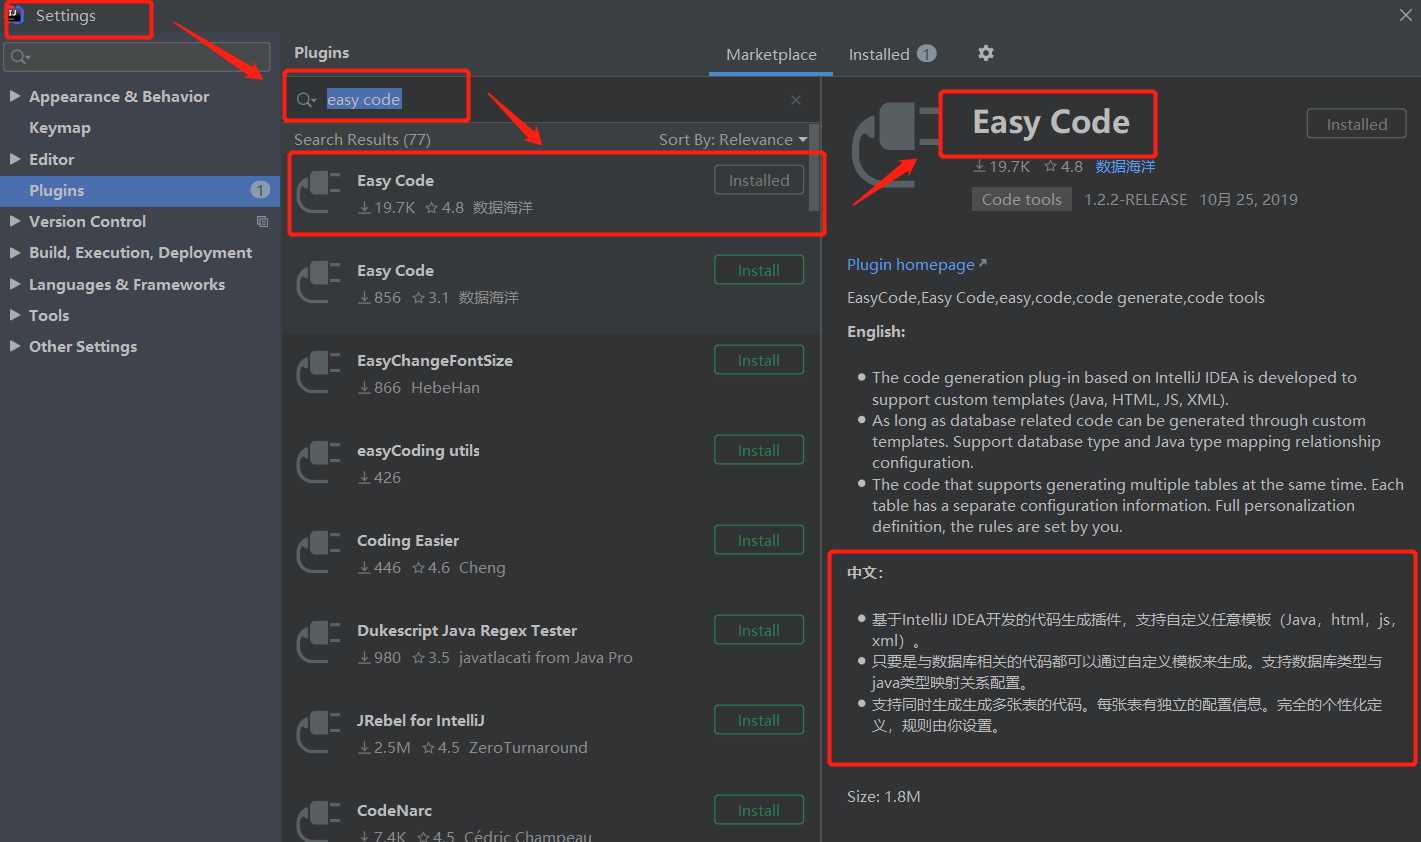Image resolution: width=1421 pixels, height=842 pixels.
Task: Click the javatlacati from Java Pro vendor text
Action: pyautogui.click(x=546, y=658)
